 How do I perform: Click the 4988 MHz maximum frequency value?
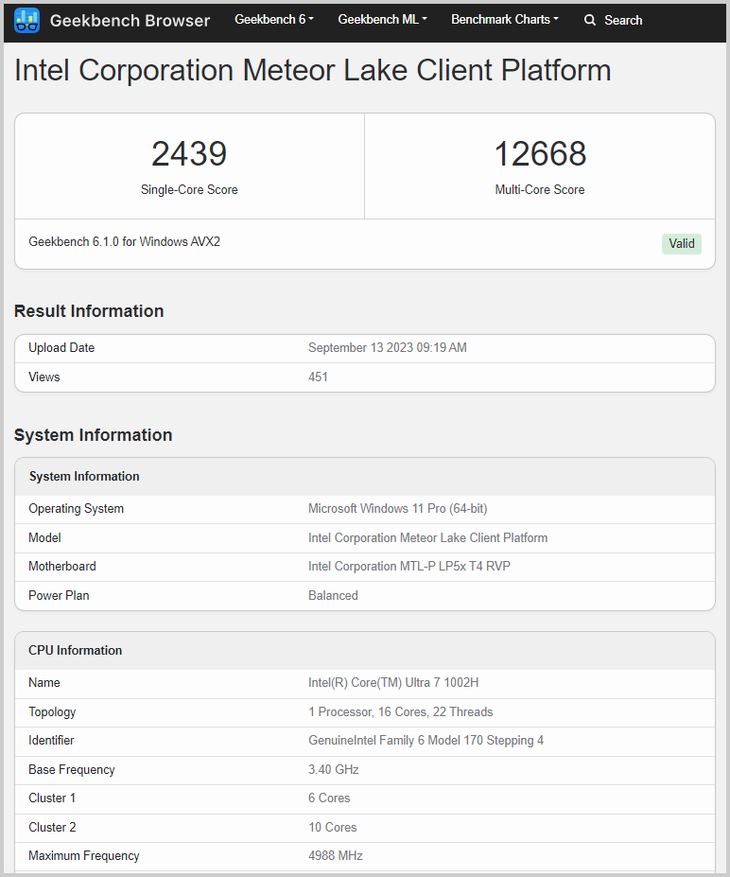[335, 856]
